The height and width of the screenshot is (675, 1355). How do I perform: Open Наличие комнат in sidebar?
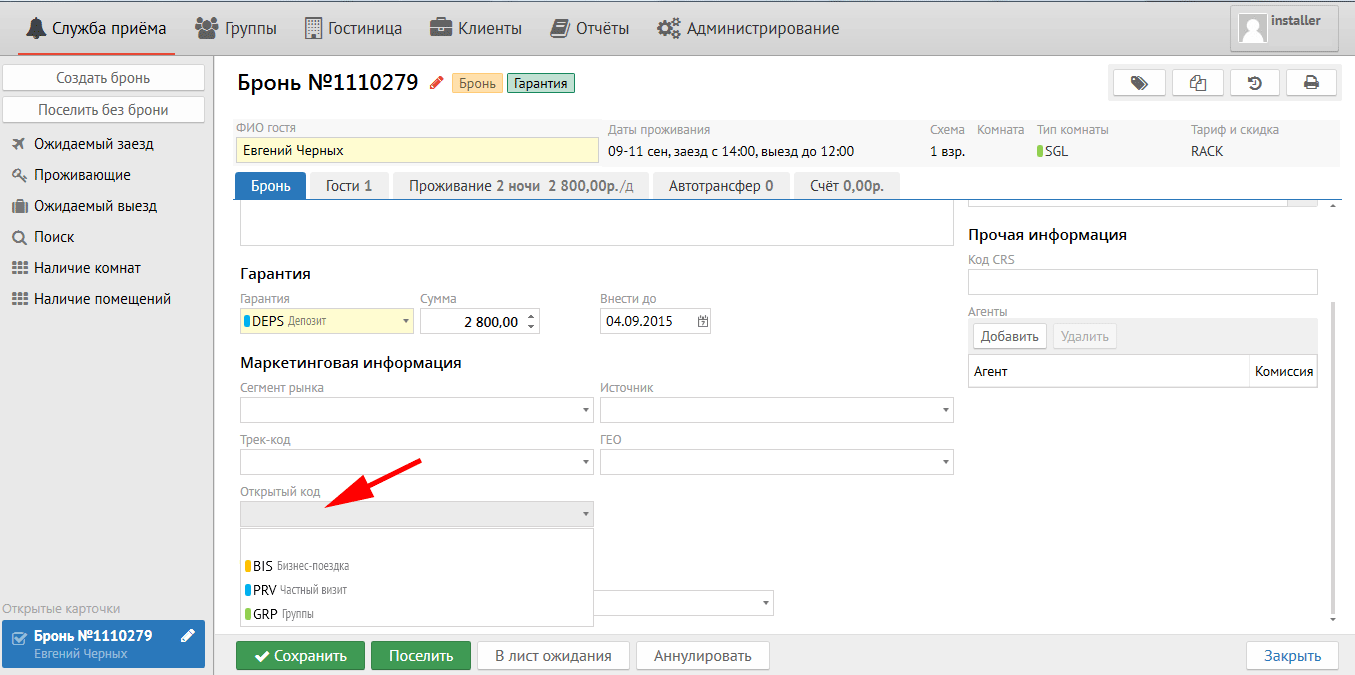pyautogui.click(x=87, y=268)
